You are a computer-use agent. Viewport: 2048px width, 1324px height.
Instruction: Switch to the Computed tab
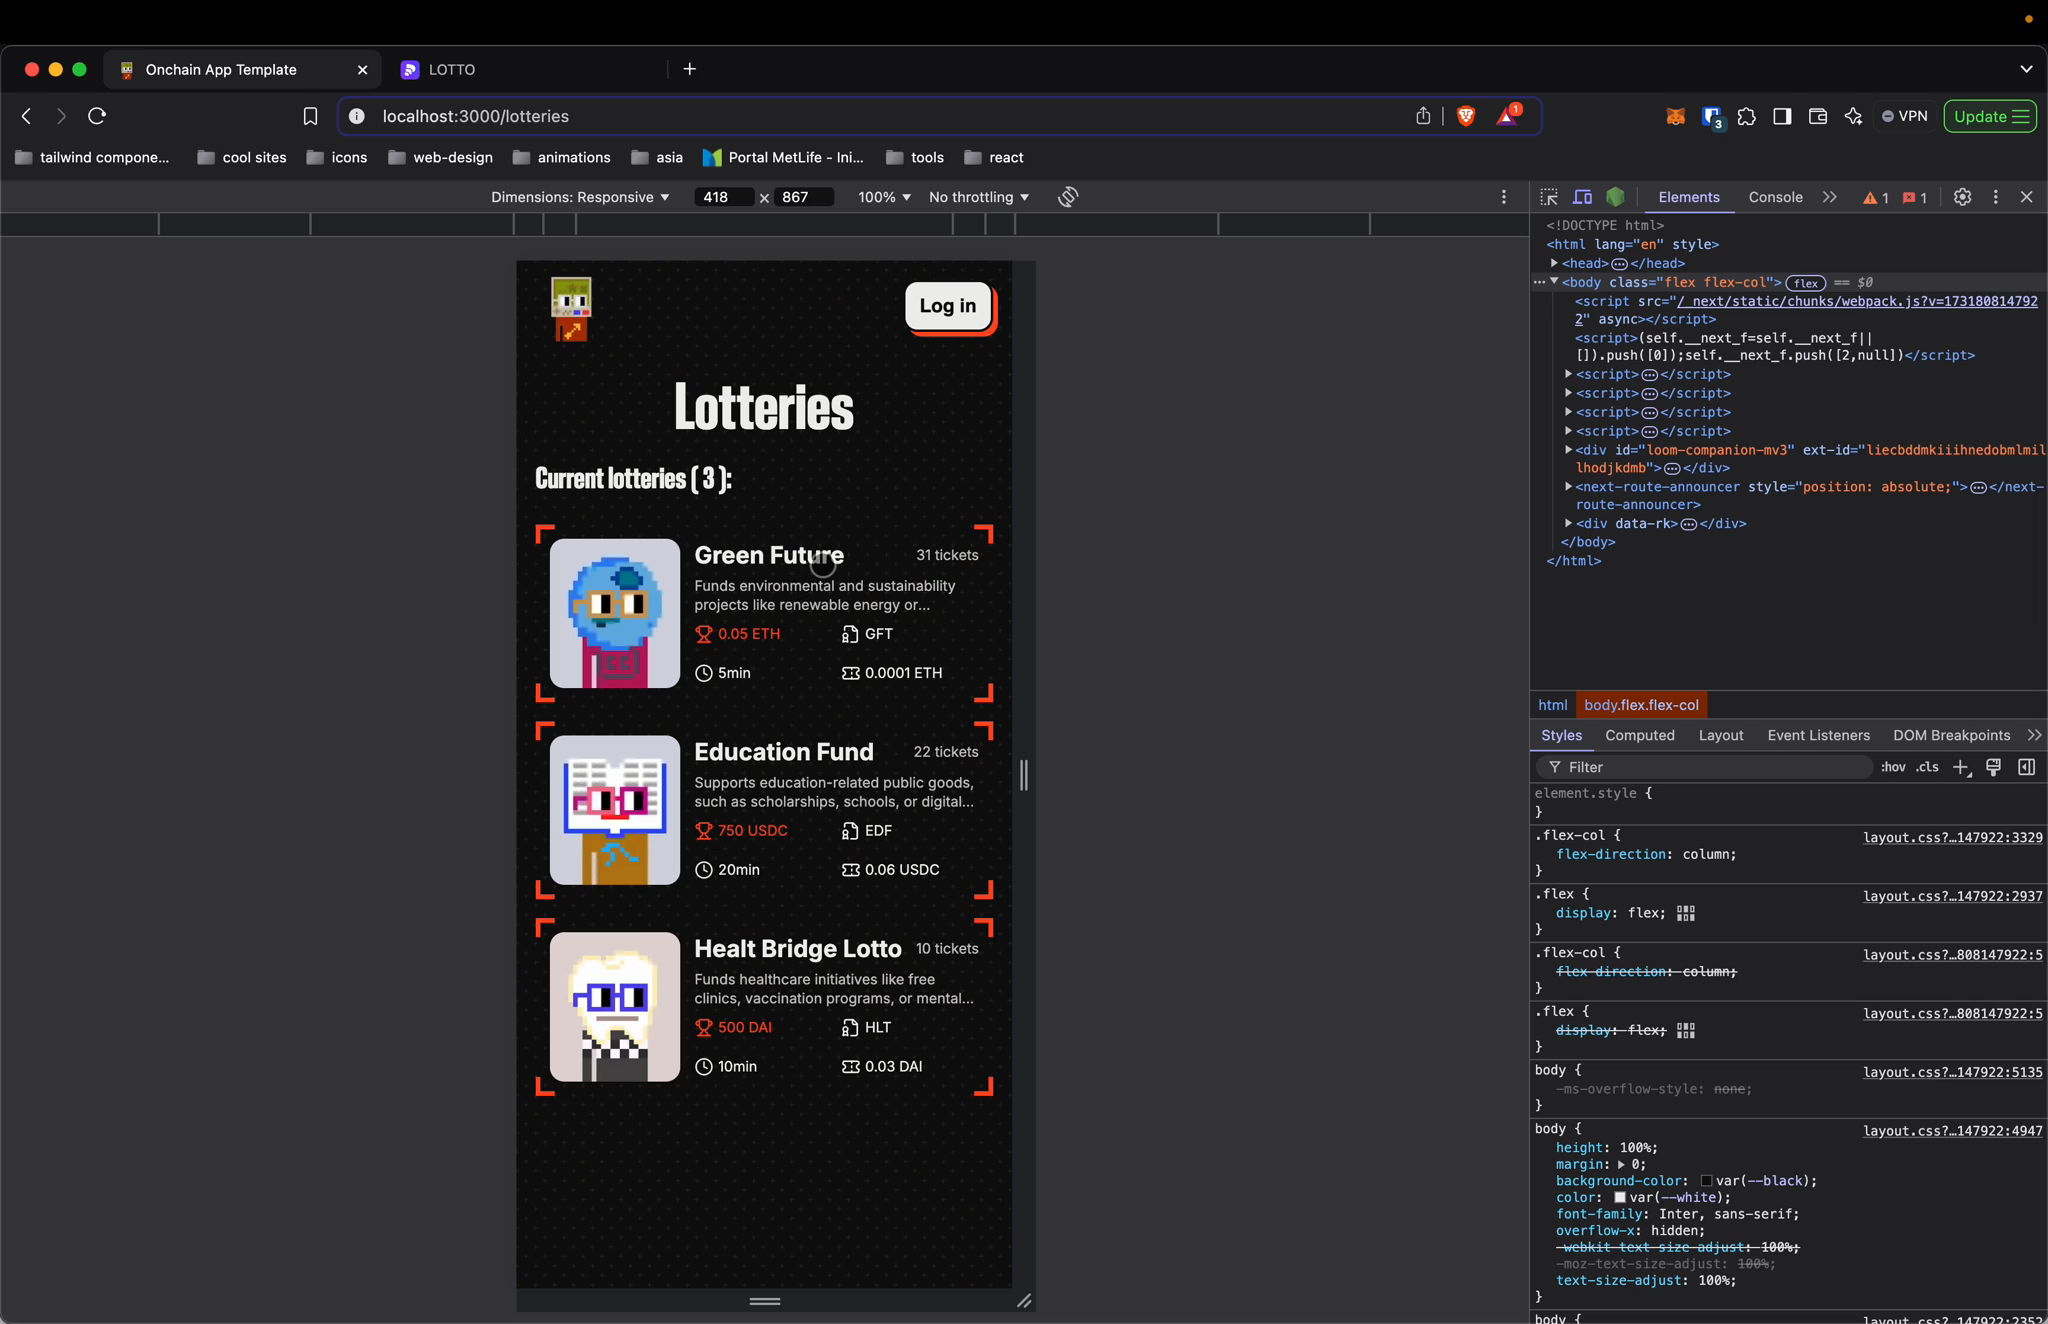point(1640,735)
